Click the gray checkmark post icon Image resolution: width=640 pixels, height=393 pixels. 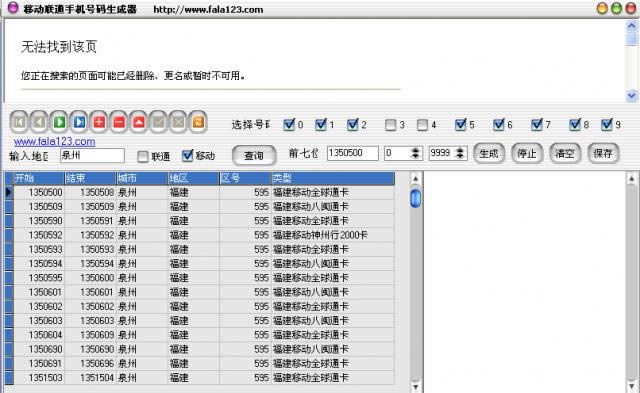pos(158,122)
